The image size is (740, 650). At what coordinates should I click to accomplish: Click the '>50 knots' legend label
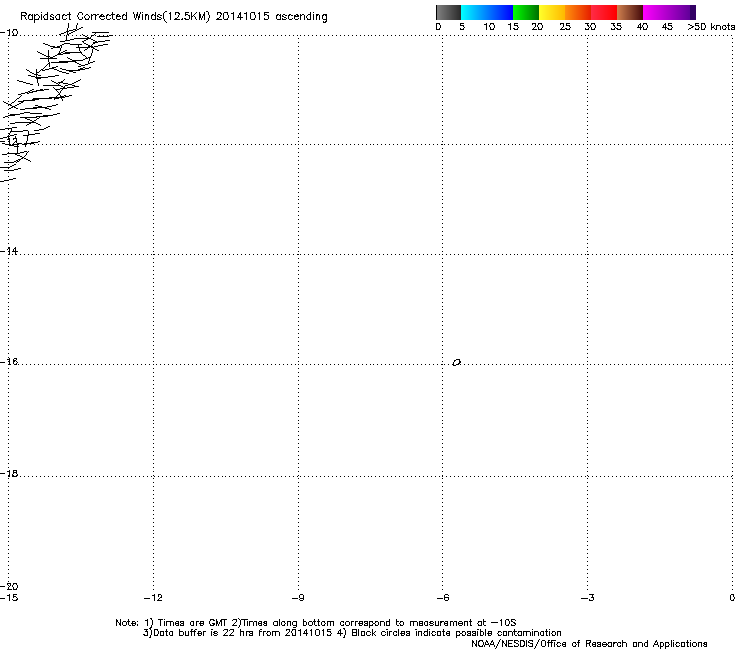click(x=711, y=27)
